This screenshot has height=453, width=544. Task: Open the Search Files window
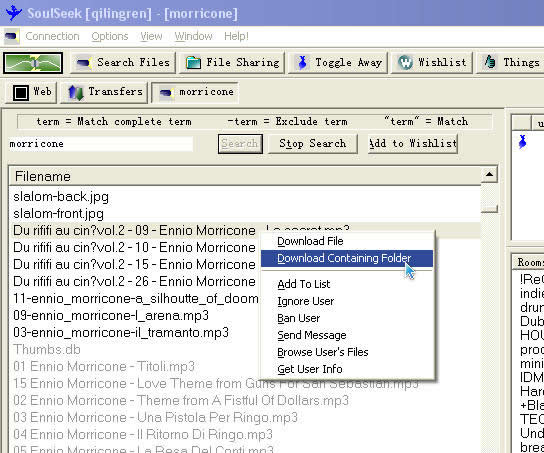click(x=123, y=63)
